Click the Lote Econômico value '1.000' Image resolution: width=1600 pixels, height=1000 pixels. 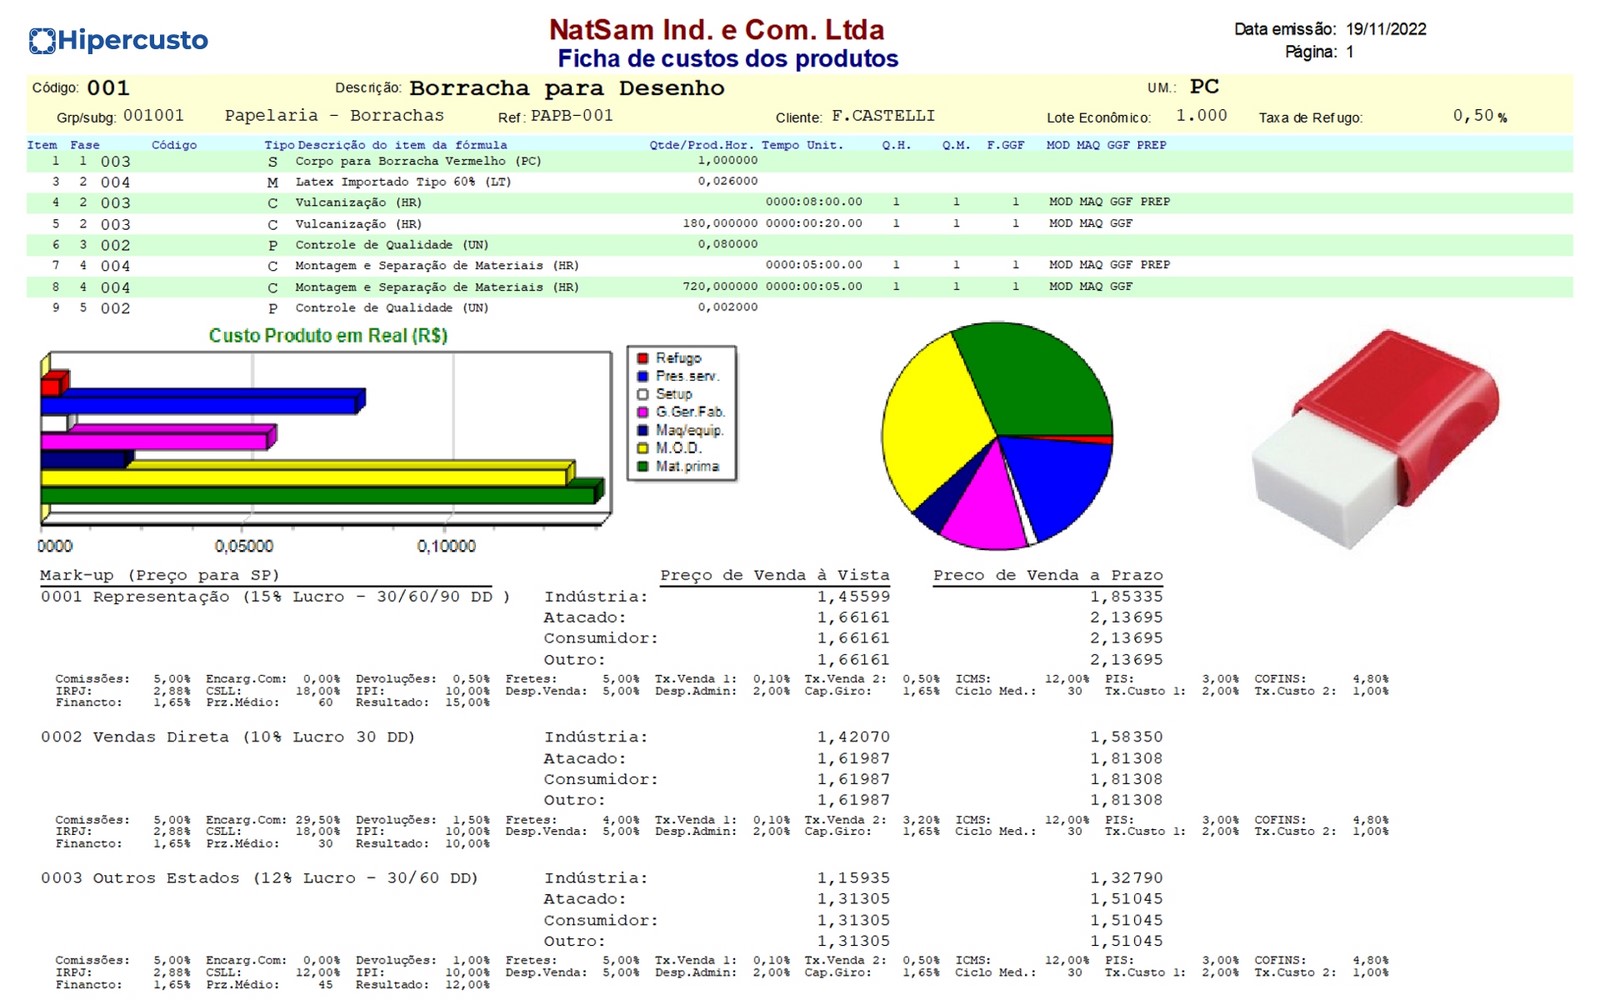coord(1201,116)
